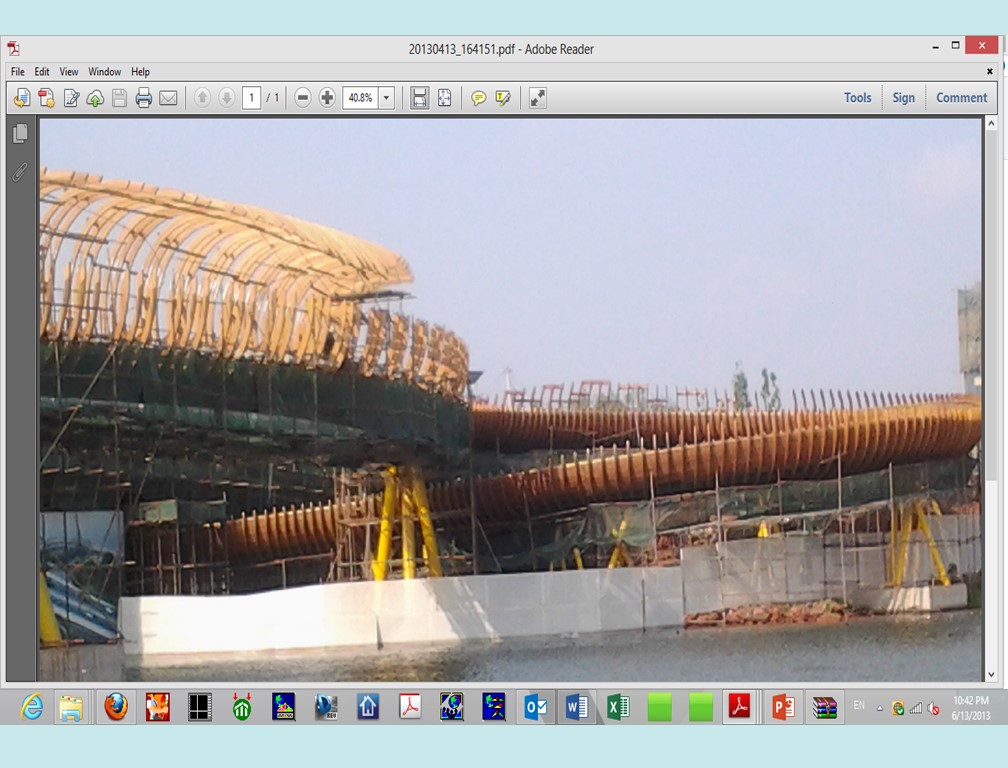
Task: Open the Comment panel
Action: coord(960,97)
